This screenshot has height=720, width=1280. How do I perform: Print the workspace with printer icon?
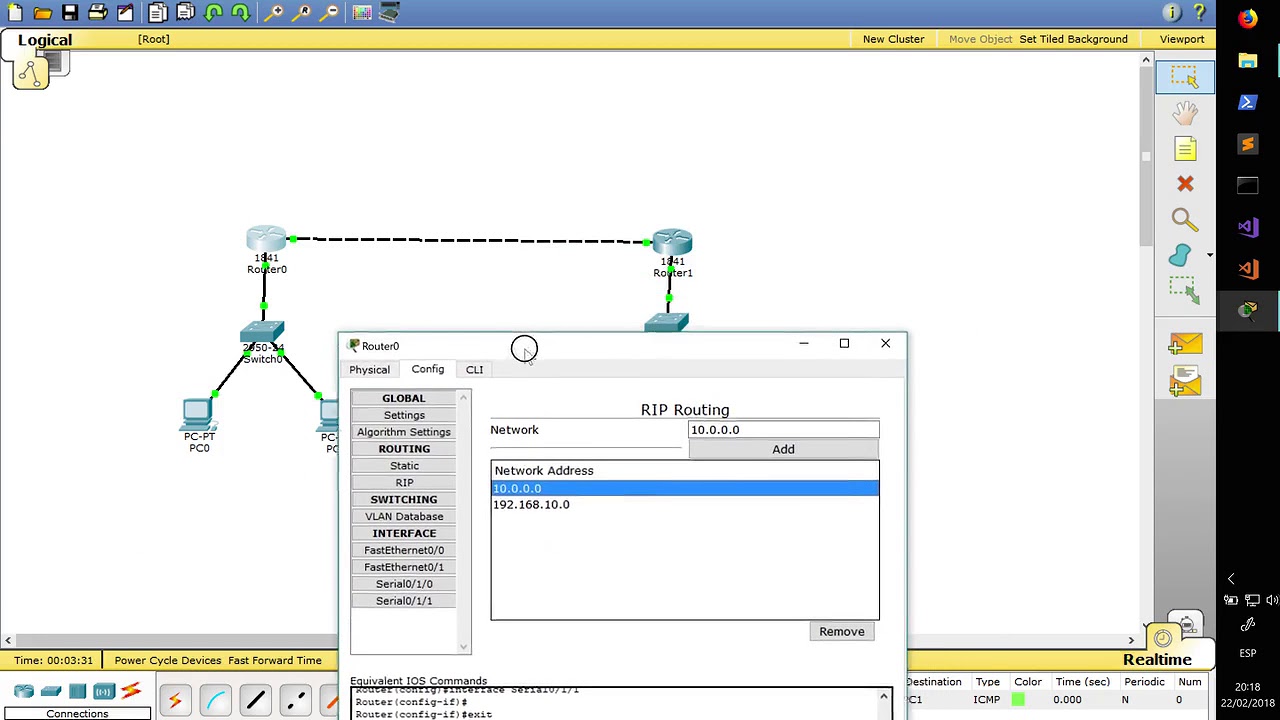click(x=98, y=13)
